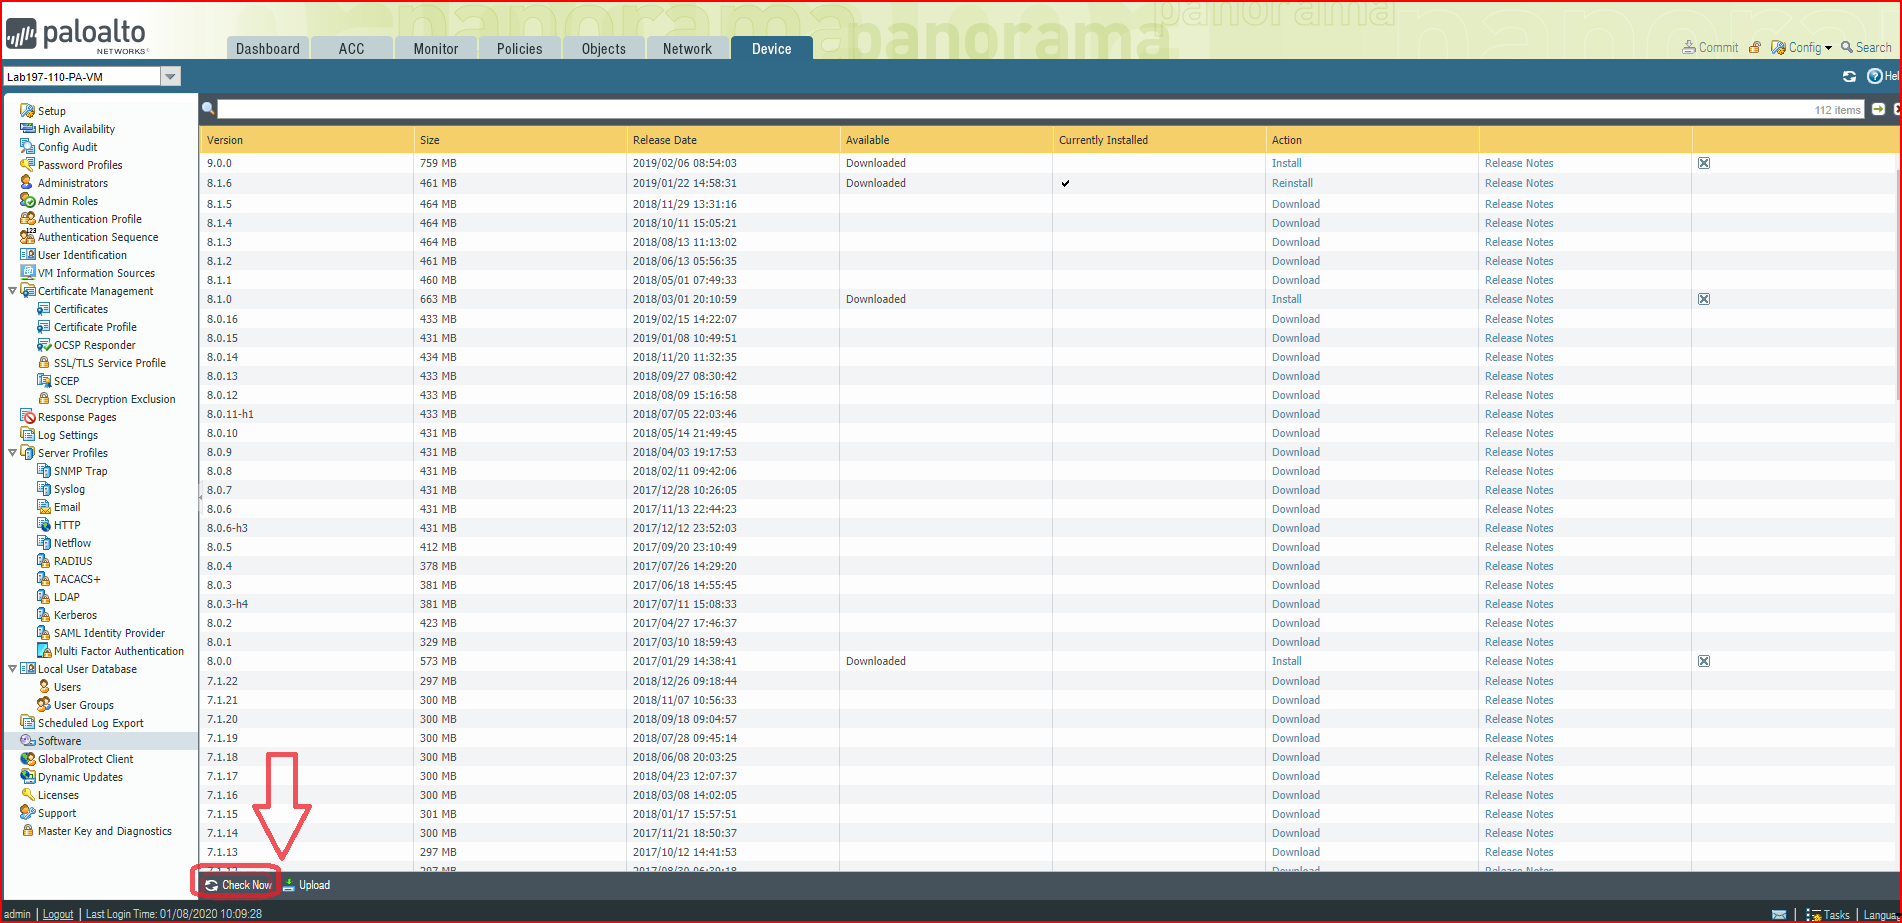1902x923 pixels.
Task: Click the lock icon next to Commit
Action: click(x=1755, y=46)
